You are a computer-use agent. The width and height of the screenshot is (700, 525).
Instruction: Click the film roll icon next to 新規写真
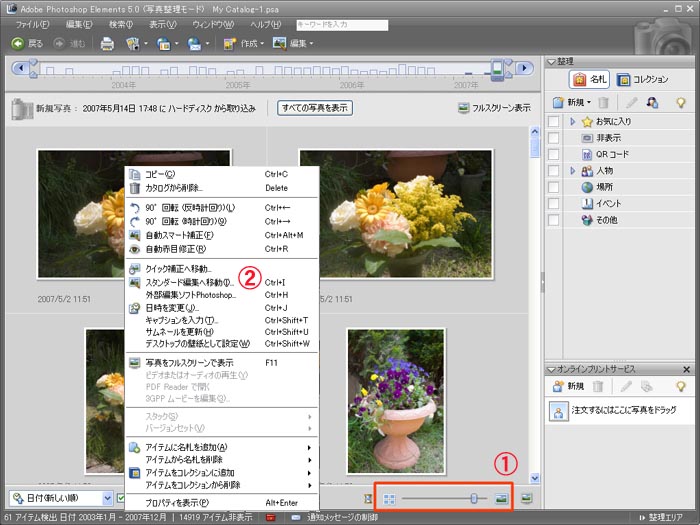pos(22,109)
